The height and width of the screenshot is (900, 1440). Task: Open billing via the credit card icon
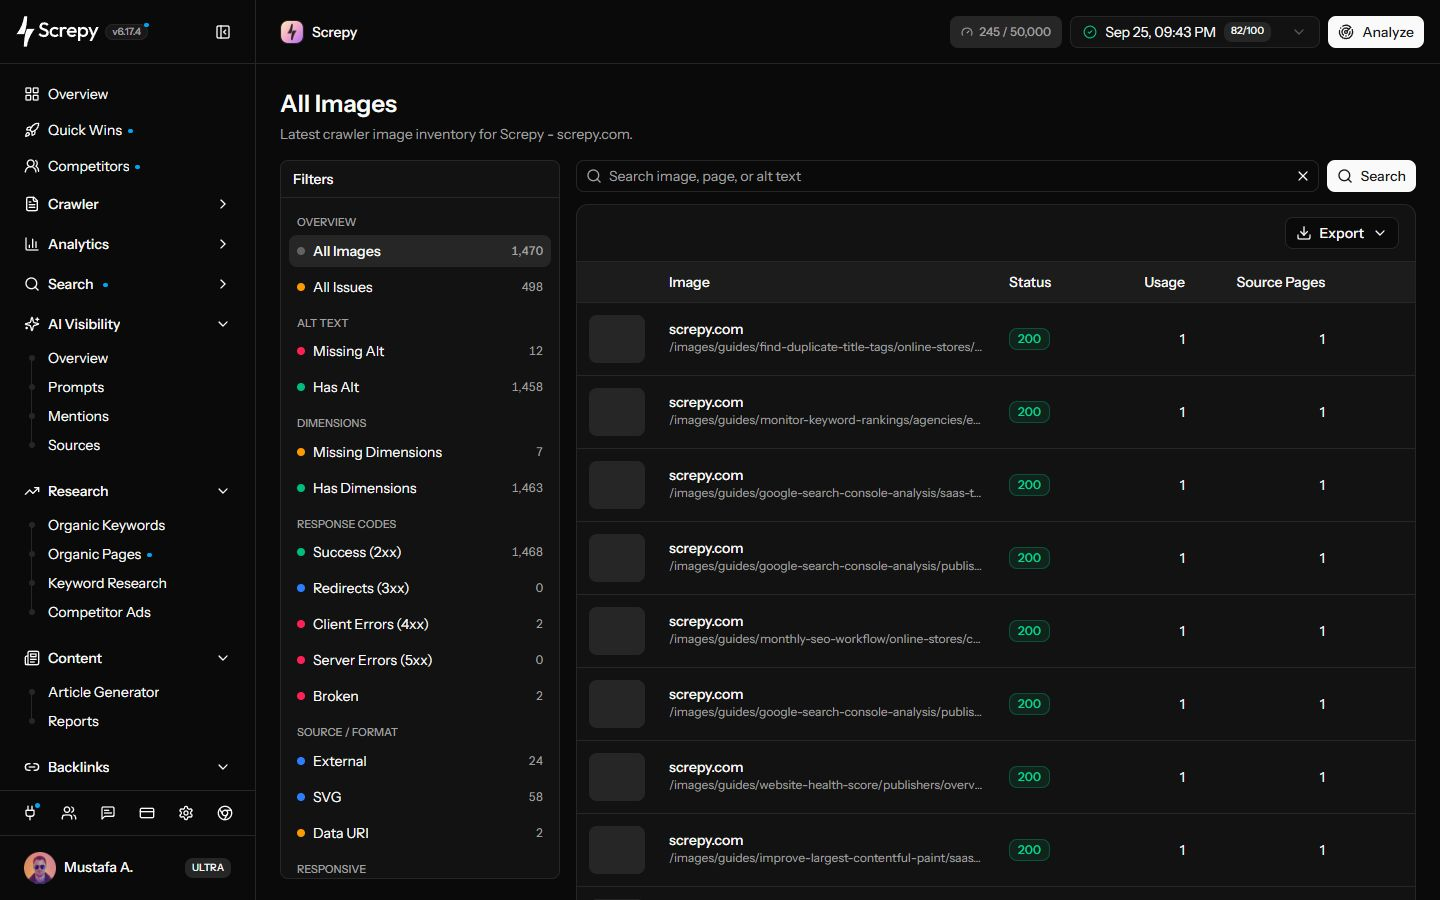tap(147, 813)
